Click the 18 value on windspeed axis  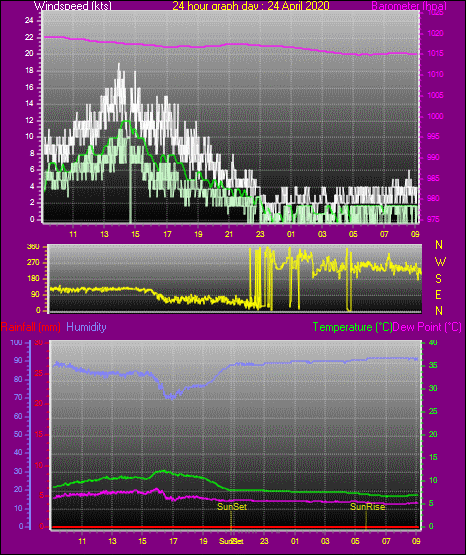(x=29, y=70)
